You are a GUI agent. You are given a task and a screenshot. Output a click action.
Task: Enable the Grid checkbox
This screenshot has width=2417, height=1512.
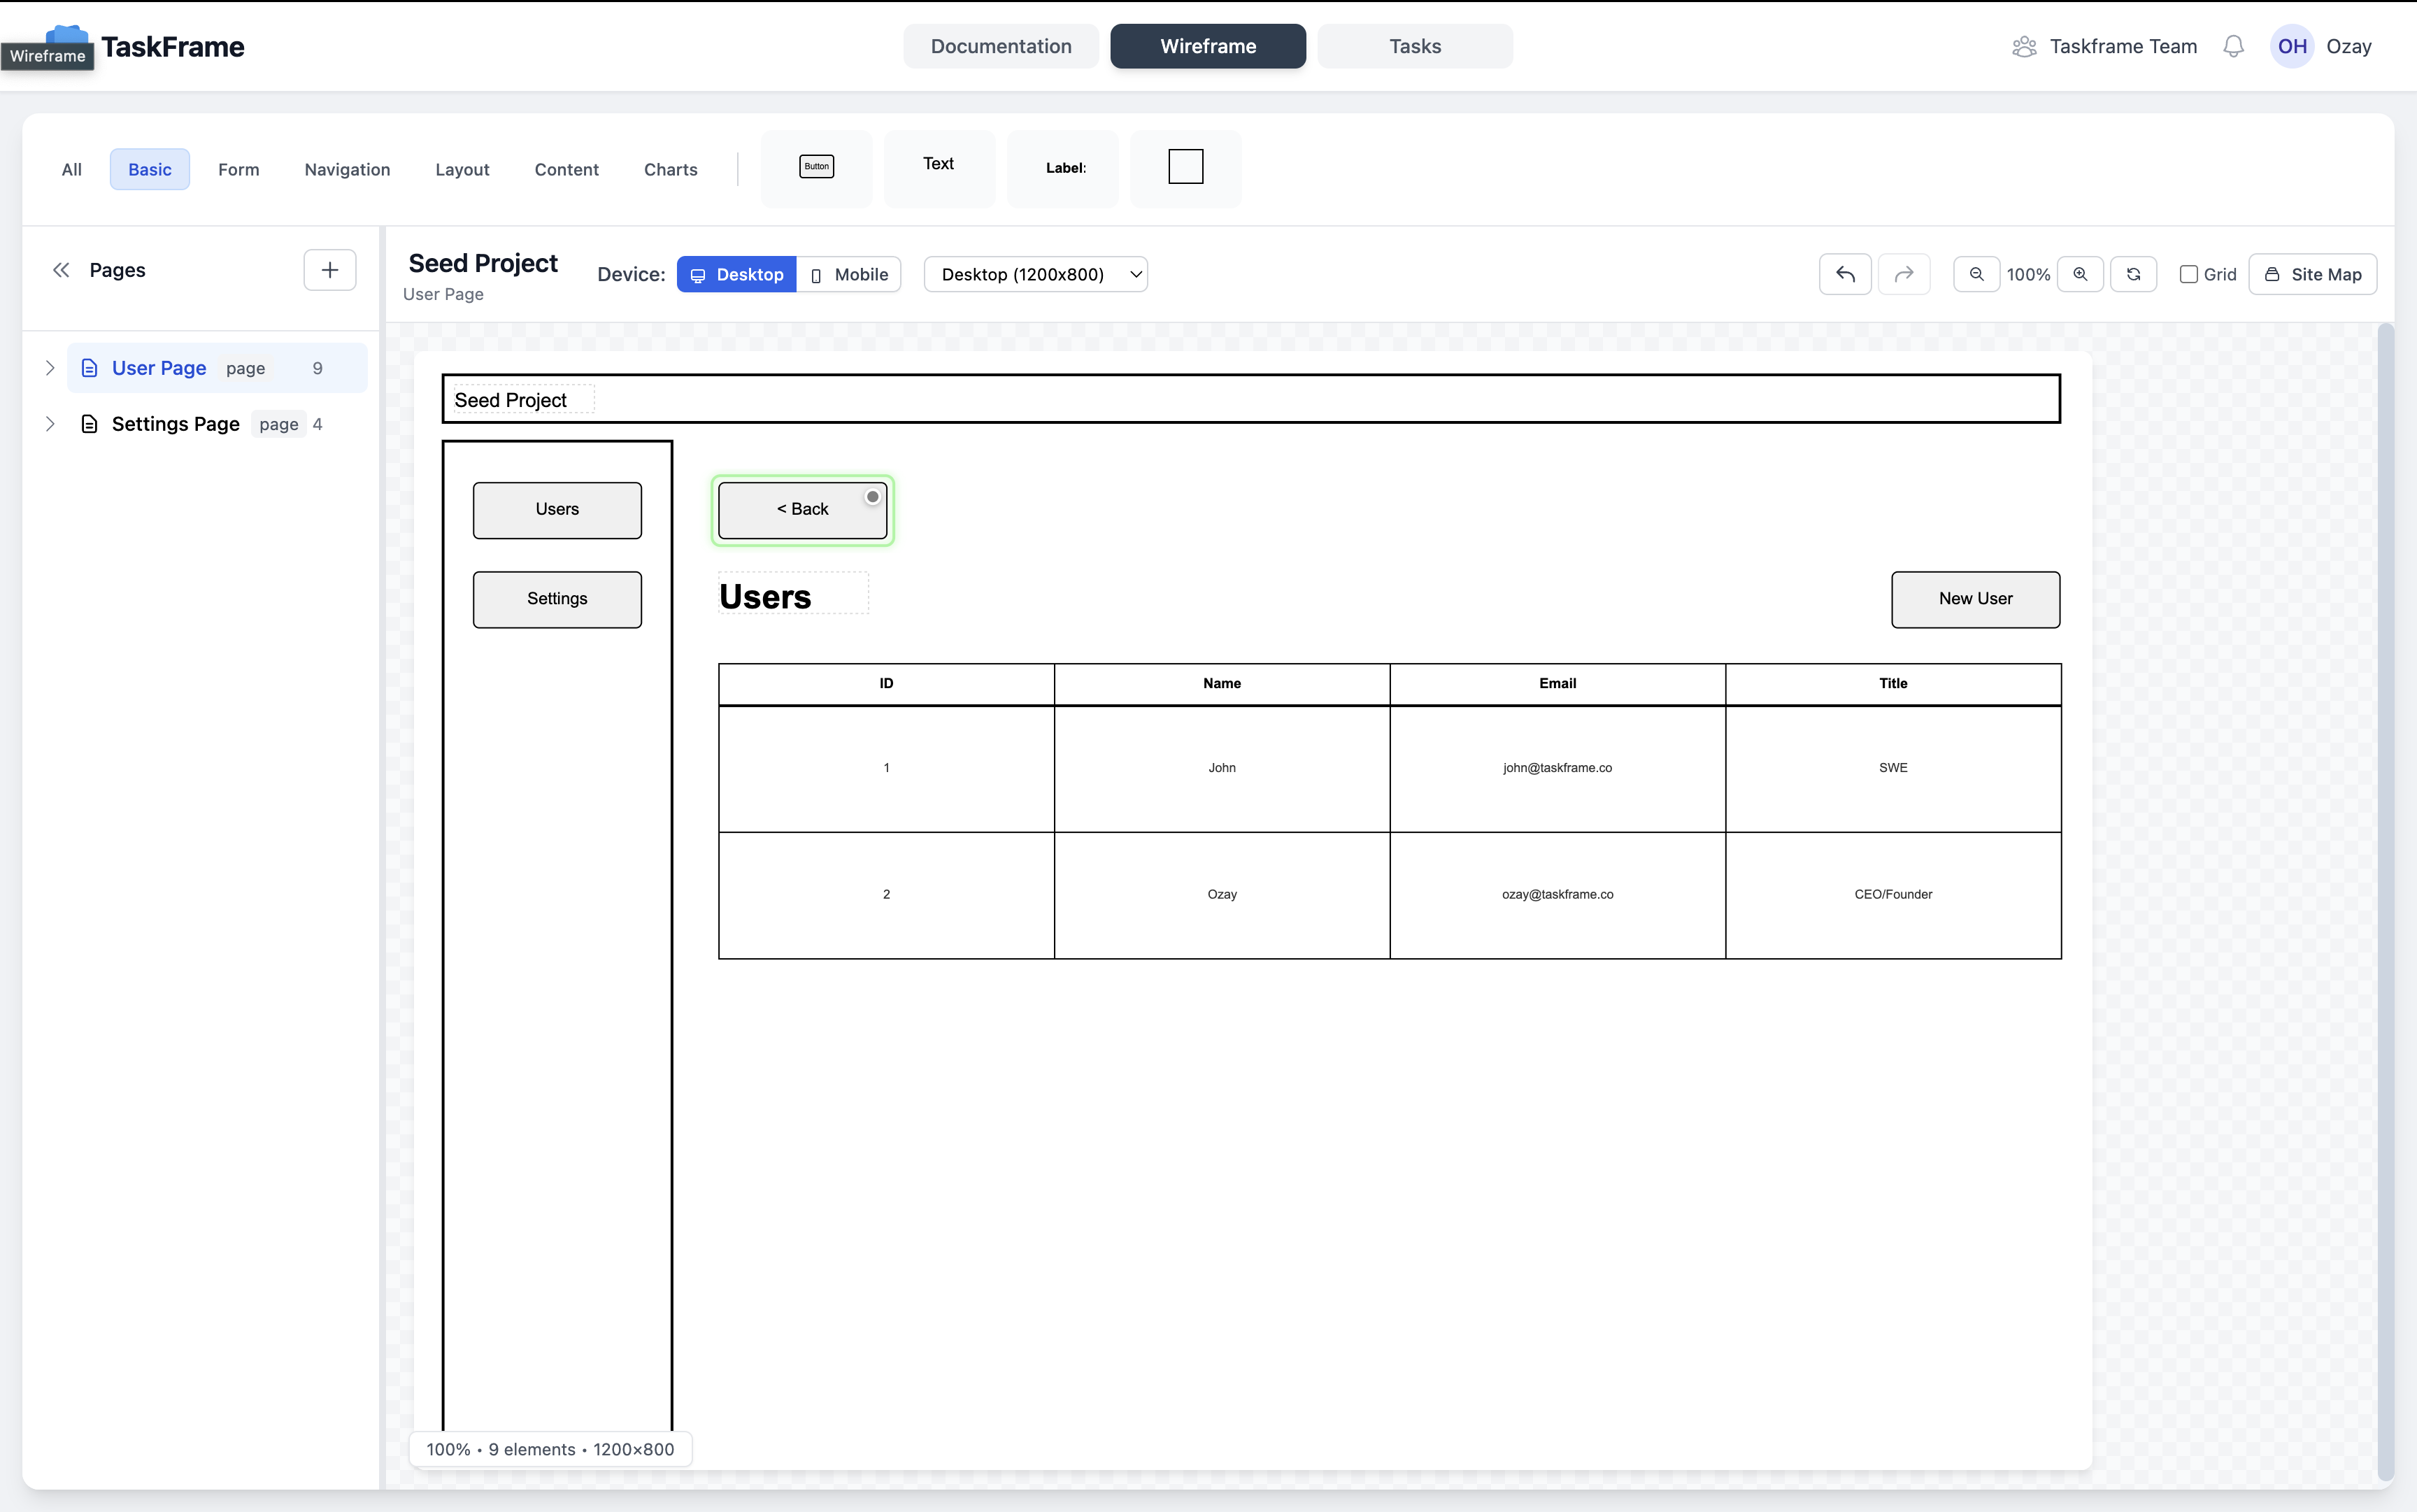click(x=2188, y=274)
